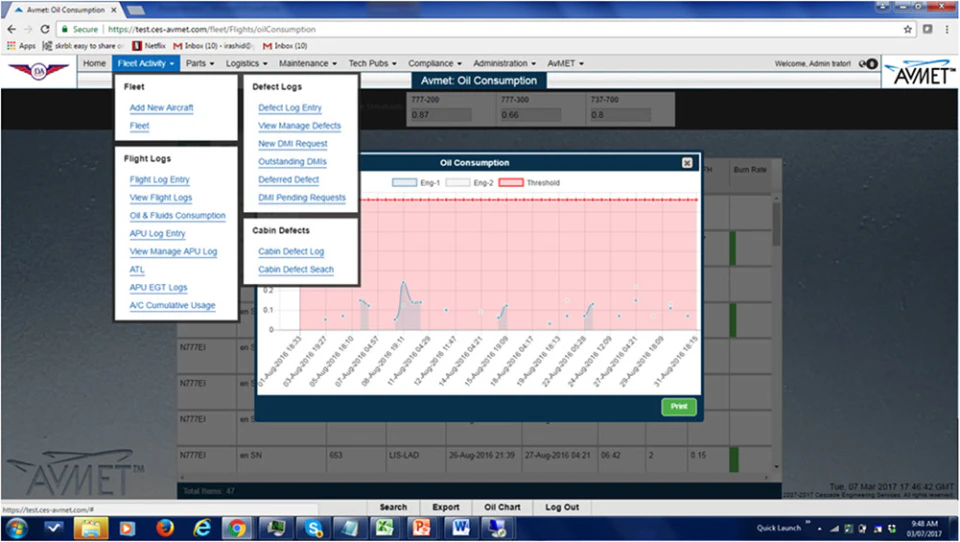Click the 777-300 threshold input field
The image size is (960, 542).
[x=530, y=115]
